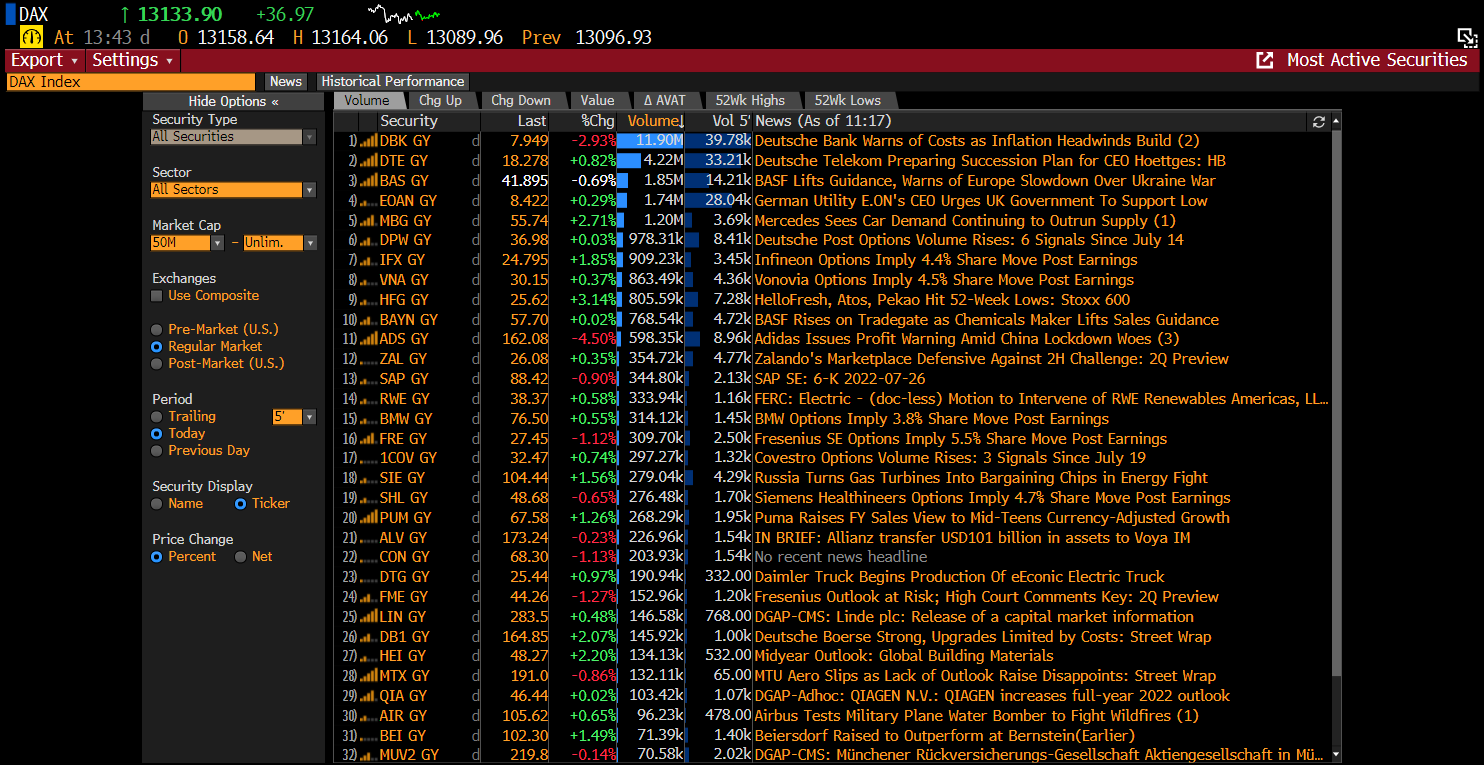Screen dimensions: 1484x765
Task: Open the chart icon beside RWE GY
Action: click(368, 399)
